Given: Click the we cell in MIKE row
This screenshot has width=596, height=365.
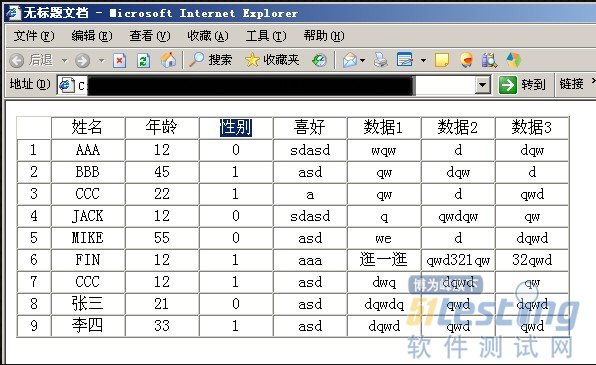Looking at the screenshot, I should point(384,238).
